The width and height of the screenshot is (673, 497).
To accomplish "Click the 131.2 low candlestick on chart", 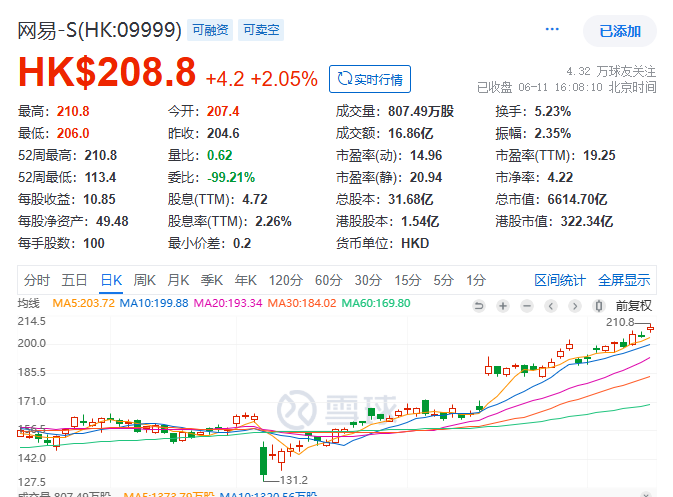I will [264, 461].
